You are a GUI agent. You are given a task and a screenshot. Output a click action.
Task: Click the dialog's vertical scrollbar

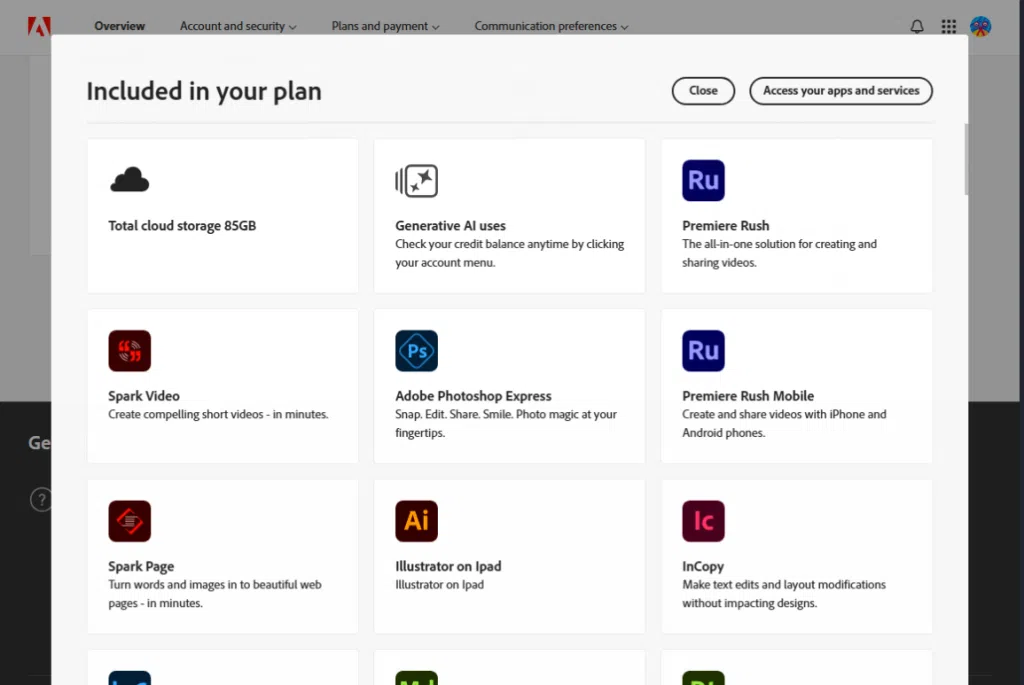point(965,160)
